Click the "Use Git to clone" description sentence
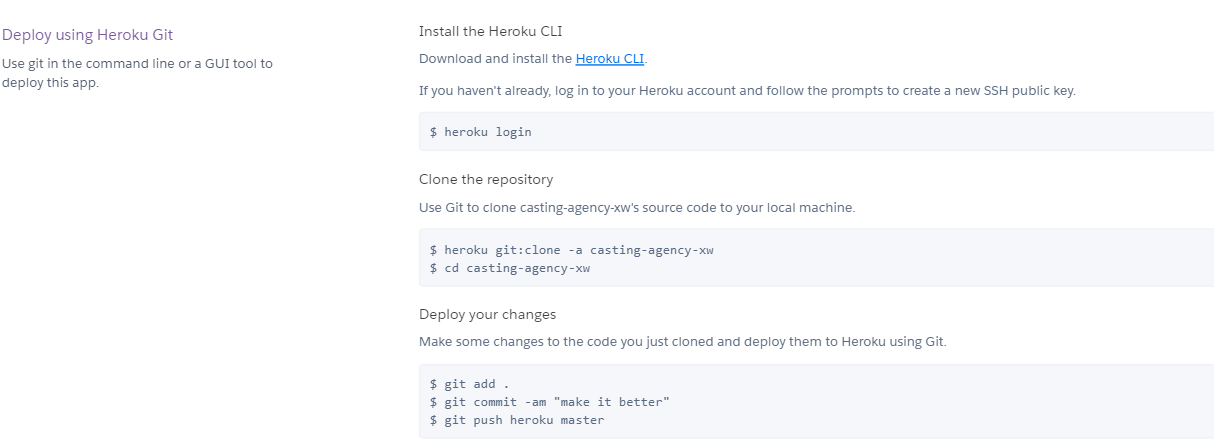1214x444 pixels. pos(637,208)
